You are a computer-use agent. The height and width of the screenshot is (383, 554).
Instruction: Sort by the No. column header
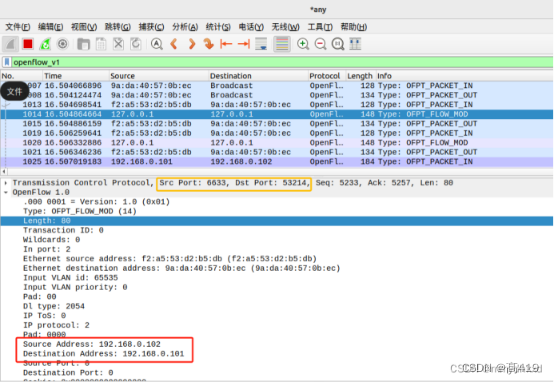(x=21, y=76)
